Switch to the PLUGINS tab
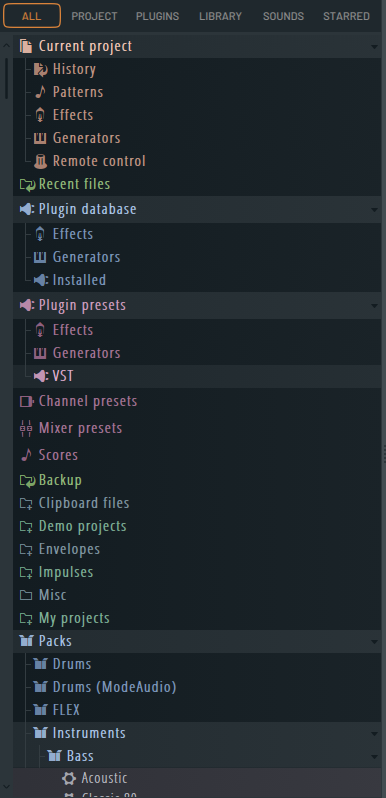This screenshot has width=386, height=798. 157,16
